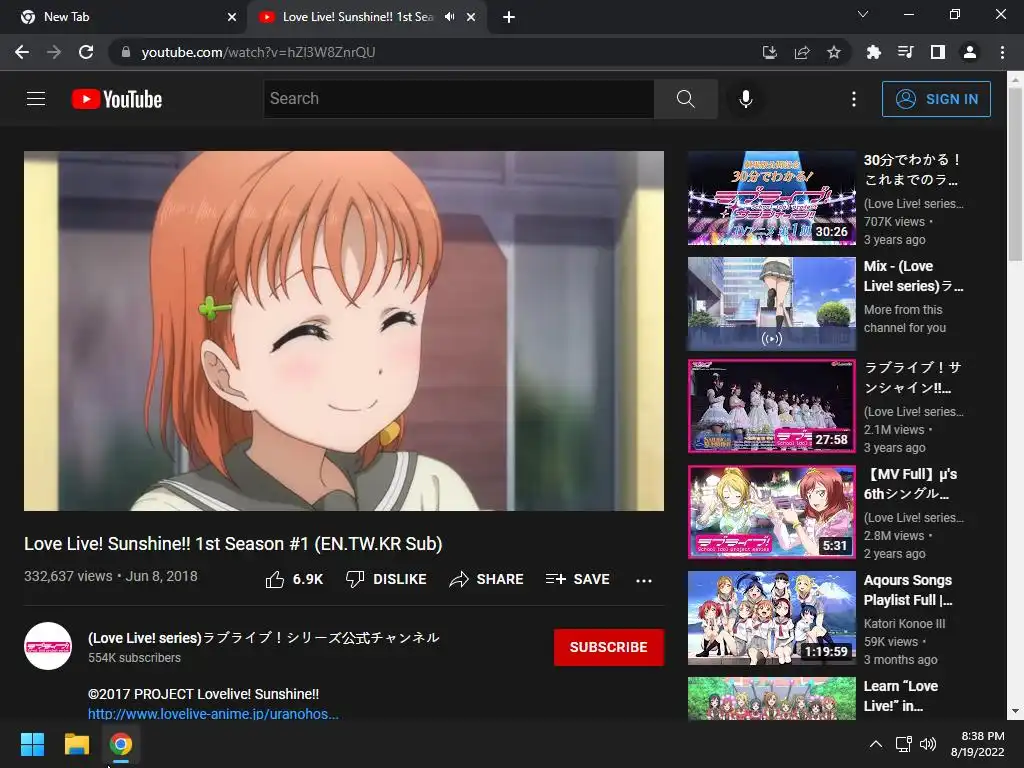Show hidden system tray icons
1024x768 pixels.
click(876, 744)
